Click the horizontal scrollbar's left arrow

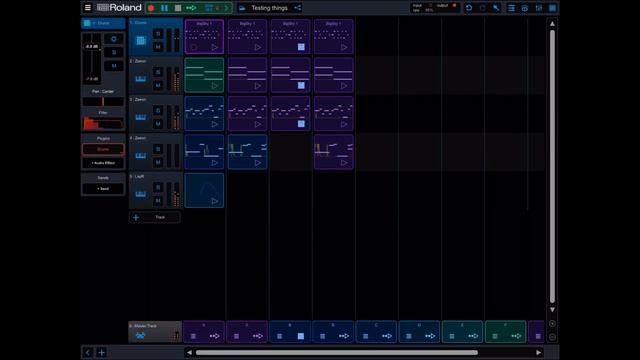pos(189,353)
